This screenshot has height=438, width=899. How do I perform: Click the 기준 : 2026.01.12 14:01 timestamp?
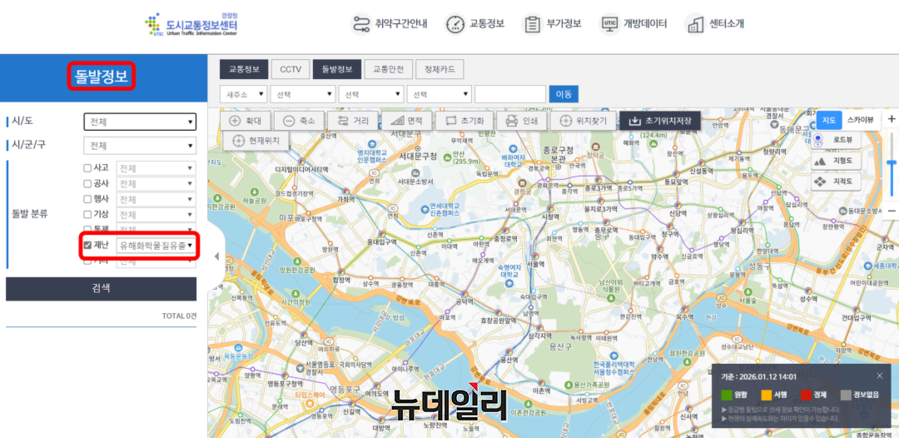759,377
